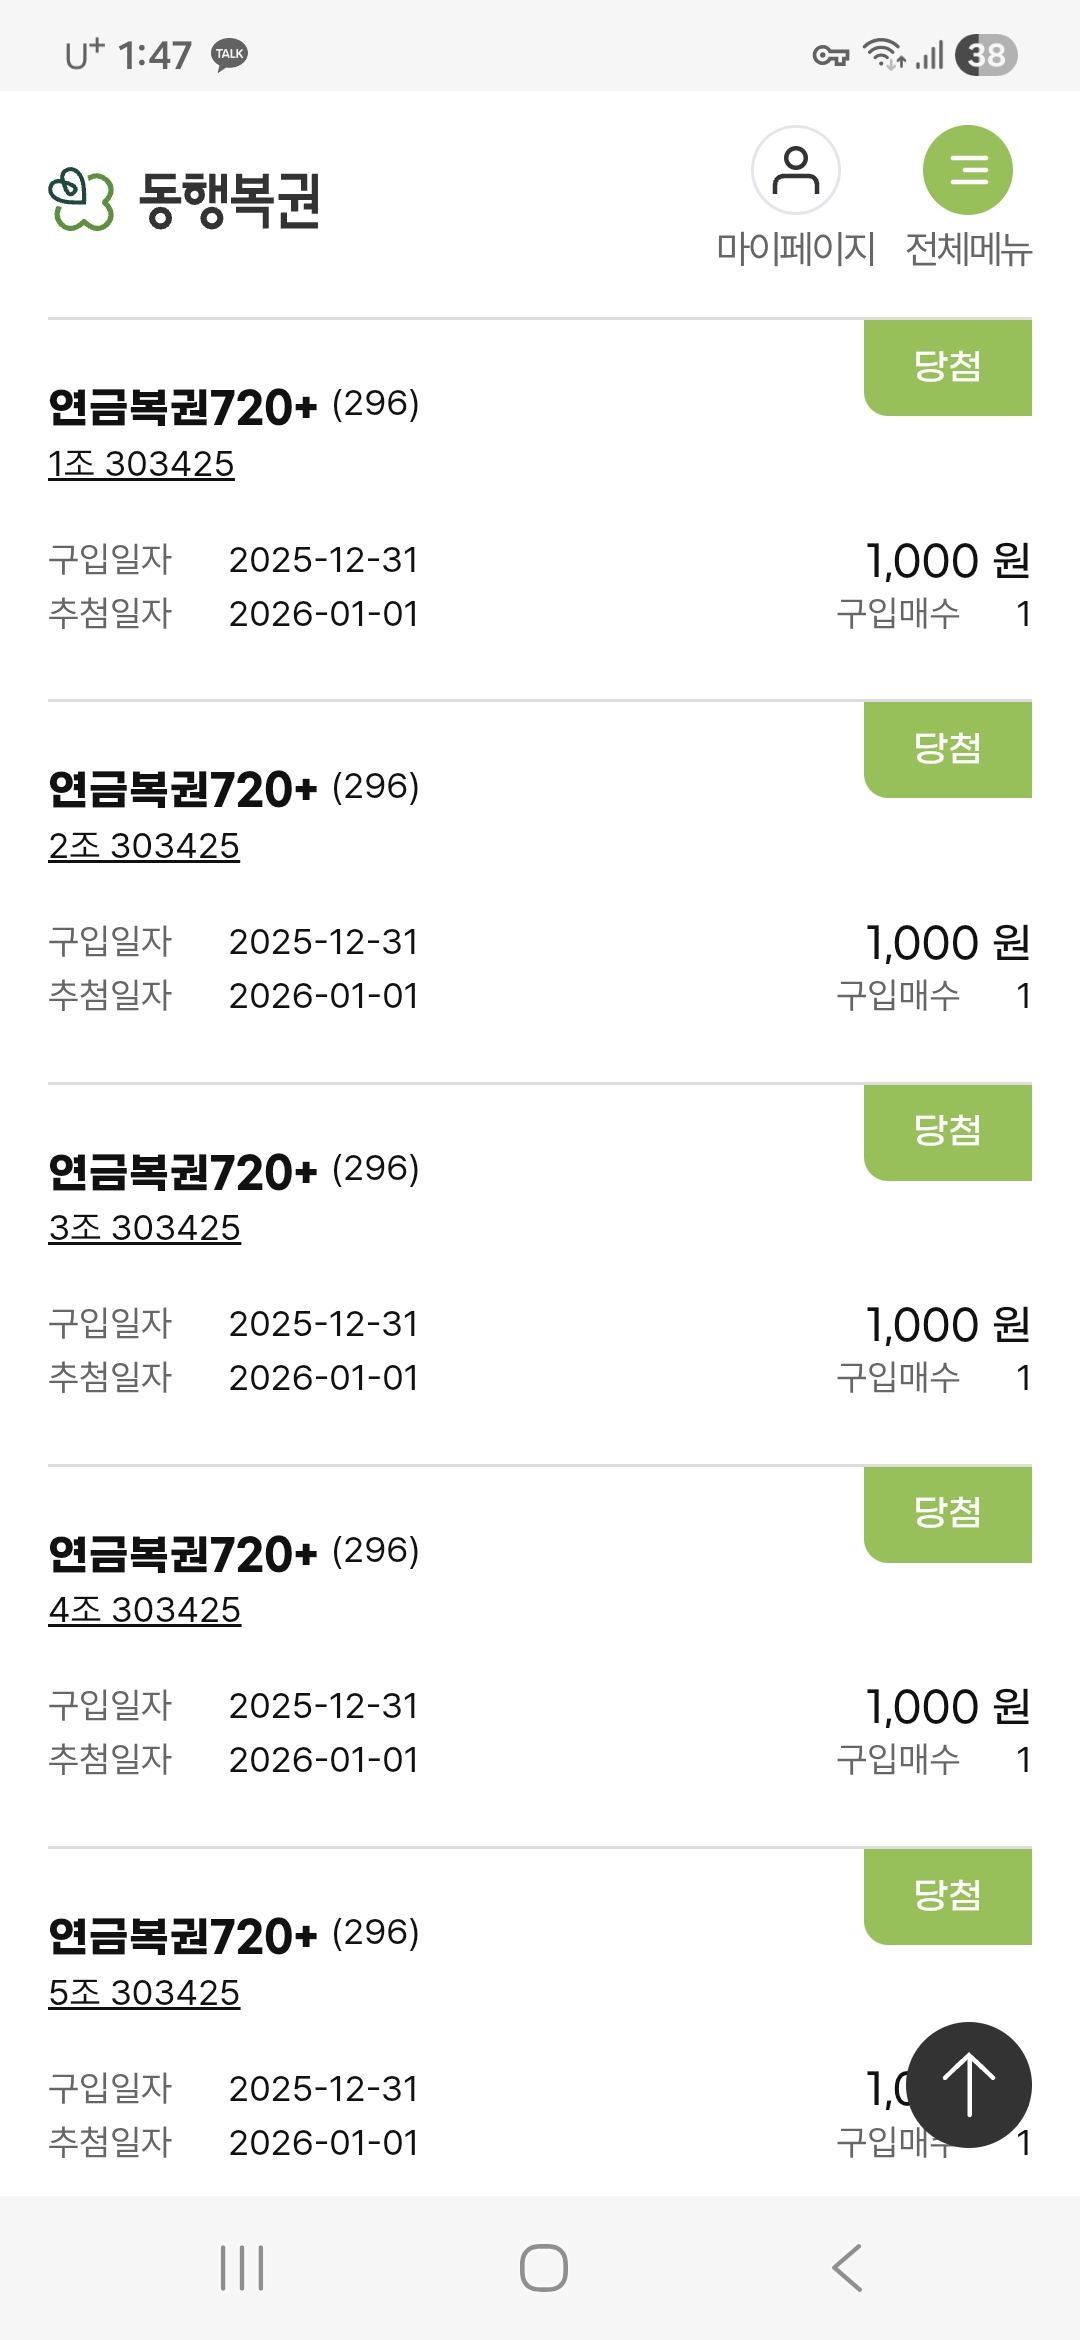Tap the battery level indicator
The height and width of the screenshot is (2340, 1080).
(986, 55)
